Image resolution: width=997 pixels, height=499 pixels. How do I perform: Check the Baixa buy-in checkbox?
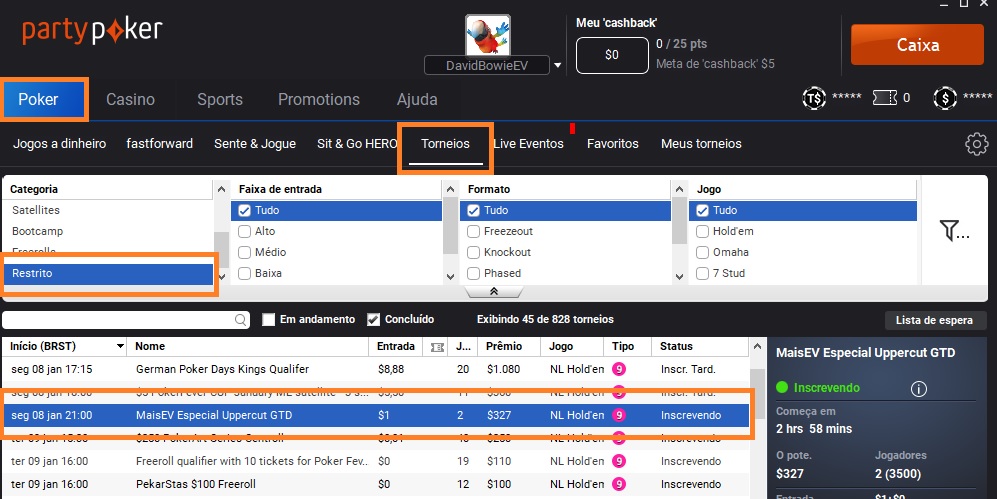click(x=245, y=273)
